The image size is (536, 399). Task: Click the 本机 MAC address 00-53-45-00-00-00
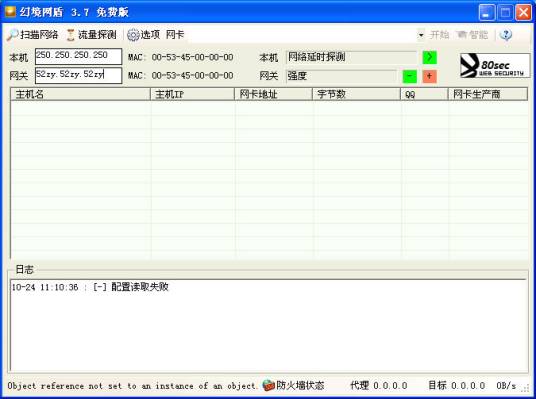192,57
